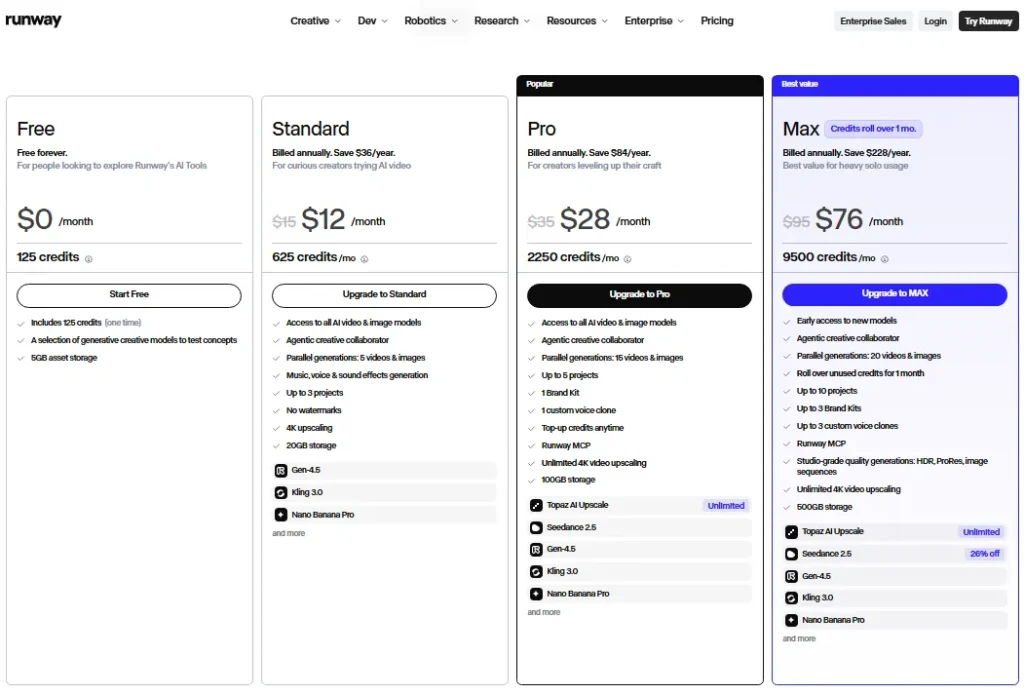Click info icon beside 2250 credits/mo

coord(628,259)
